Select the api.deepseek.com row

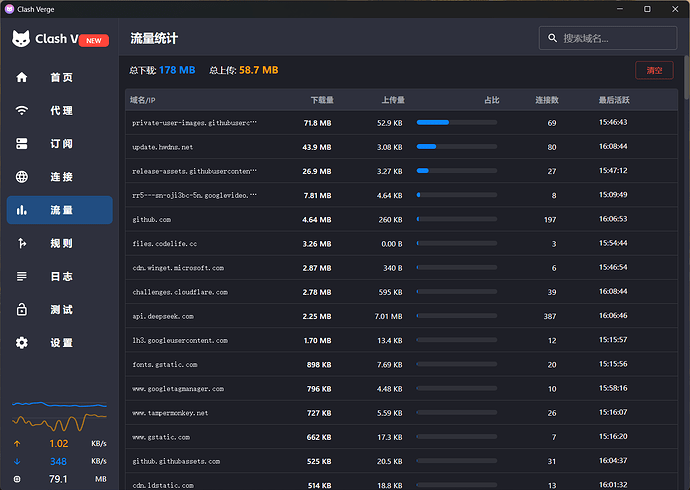[x=401, y=316]
